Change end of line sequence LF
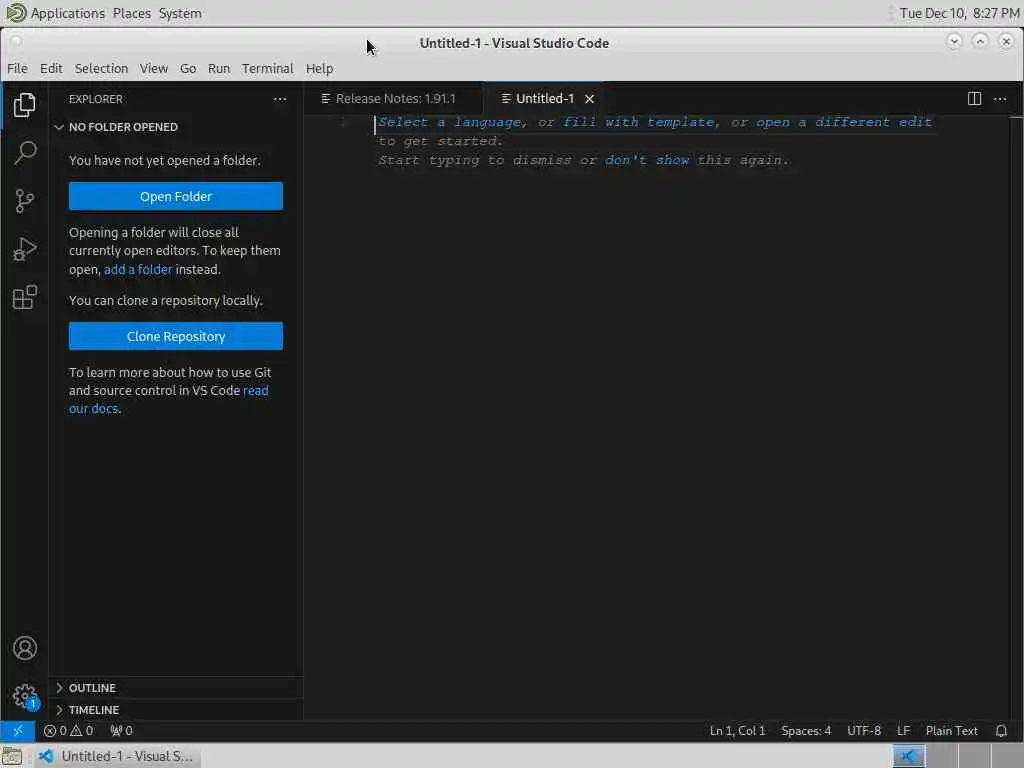The image size is (1024, 768). [903, 731]
